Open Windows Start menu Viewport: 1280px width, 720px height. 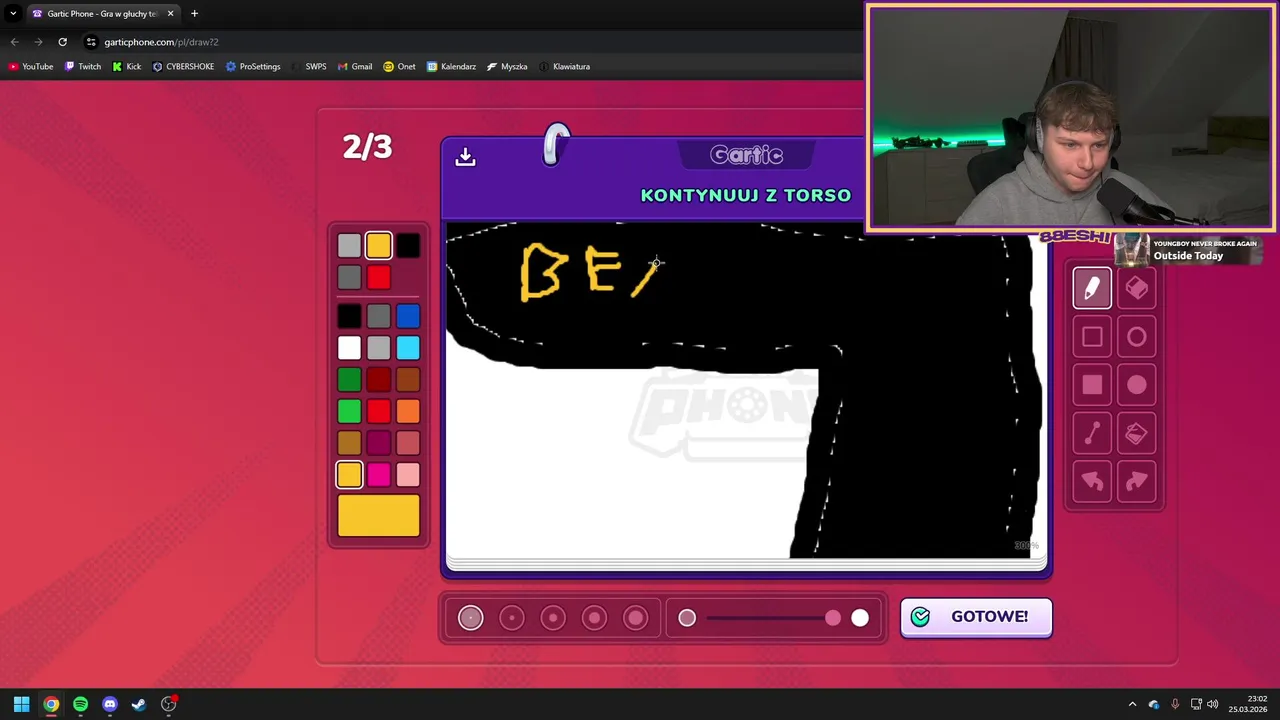pos(21,704)
